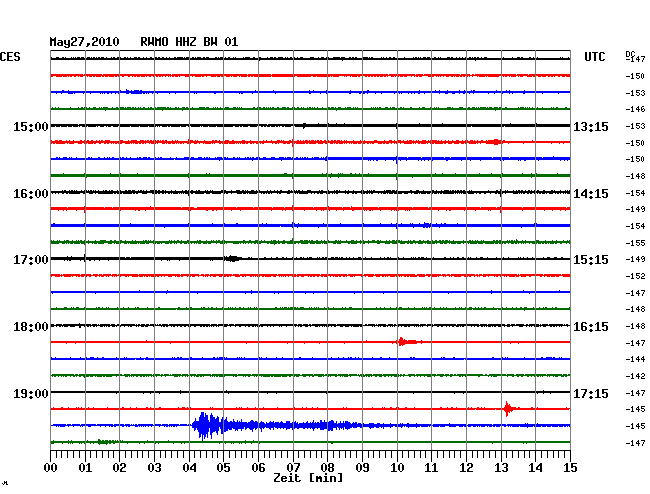Click the black spike near minute 07 on 15:00 trace

(304, 125)
